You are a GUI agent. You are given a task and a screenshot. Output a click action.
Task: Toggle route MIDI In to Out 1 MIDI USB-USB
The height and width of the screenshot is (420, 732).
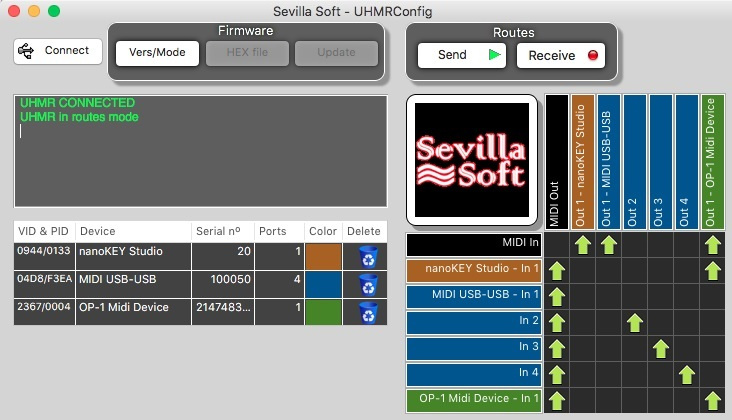pos(609,245)
